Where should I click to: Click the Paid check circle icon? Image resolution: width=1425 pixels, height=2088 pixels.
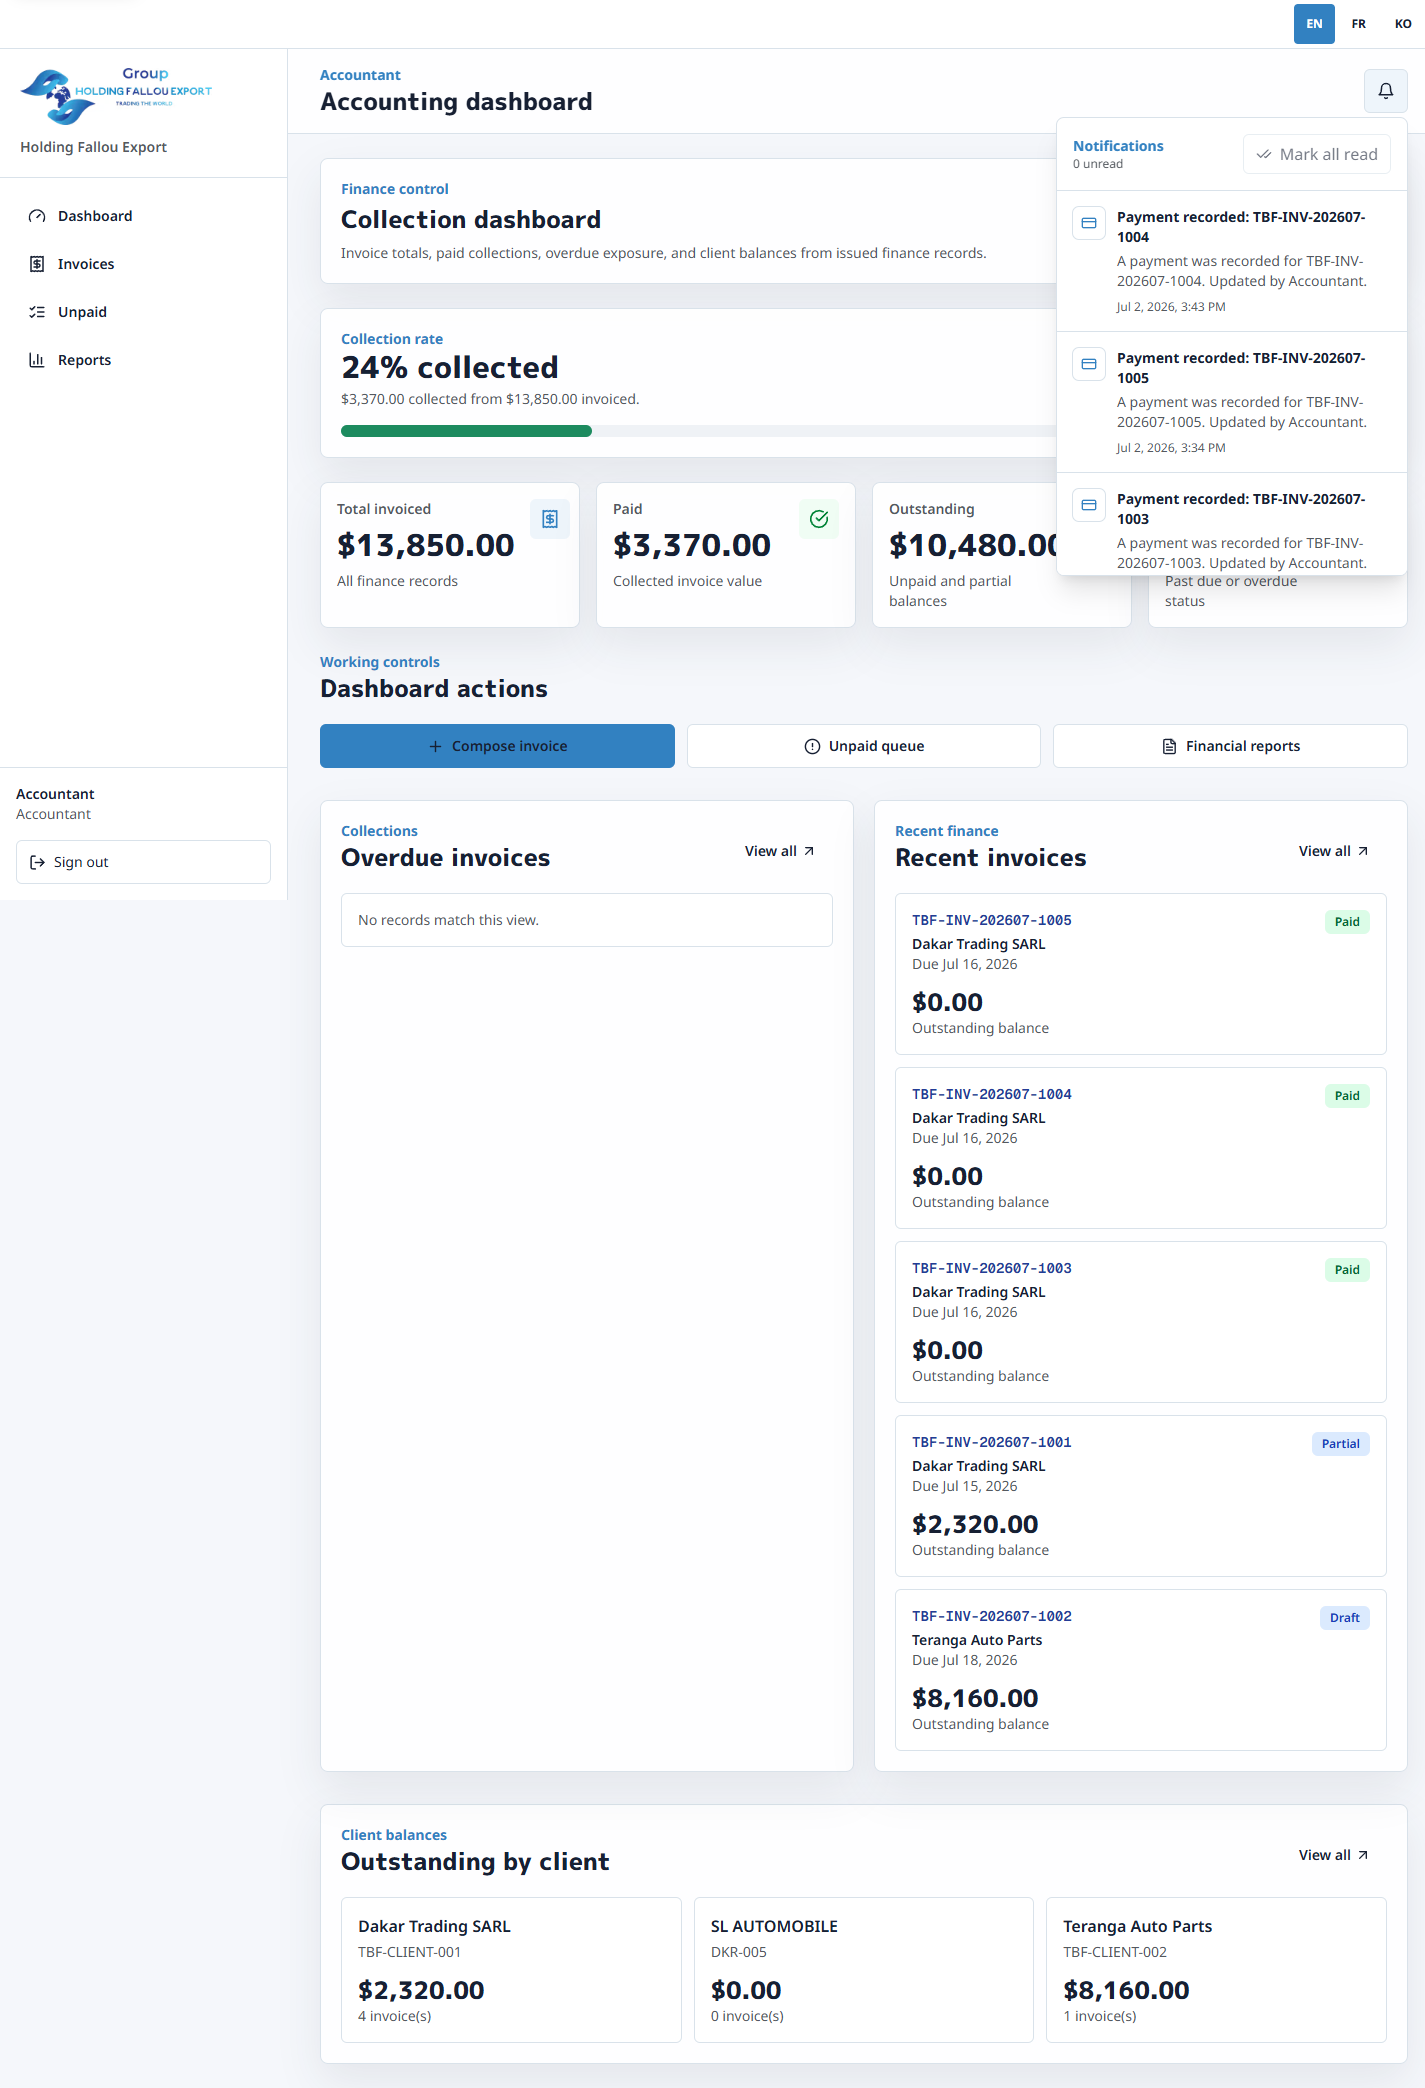pos(819,519)
